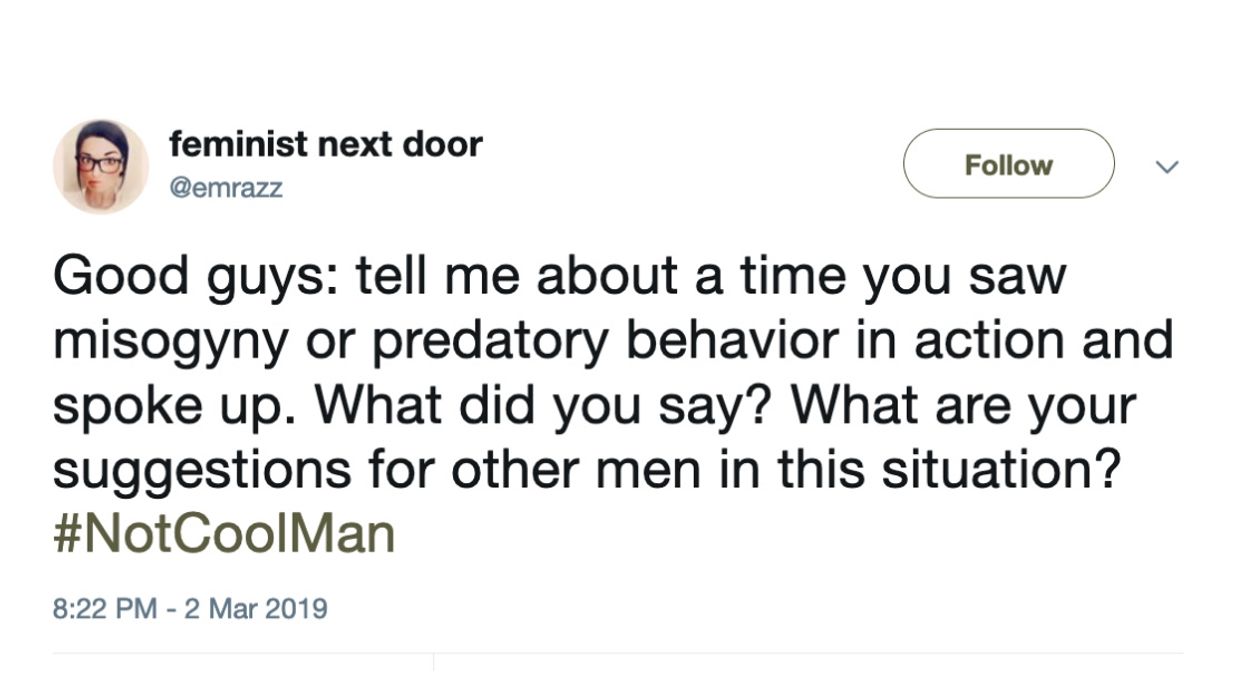Click inside the Follow pill outline
1245x700 pixels.
point(1008,164)
